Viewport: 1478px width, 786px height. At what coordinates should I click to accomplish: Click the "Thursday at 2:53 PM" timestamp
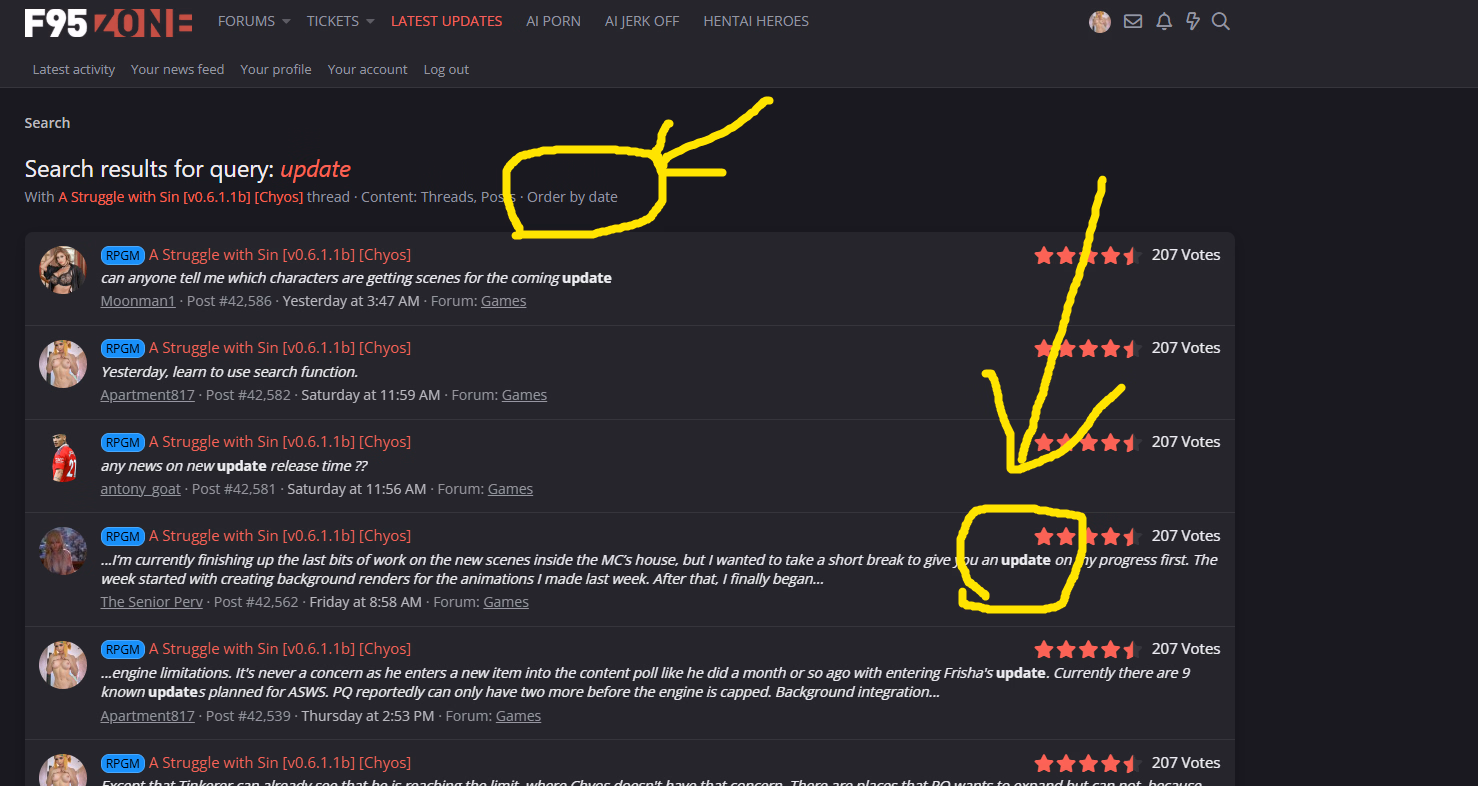point(368,716)
